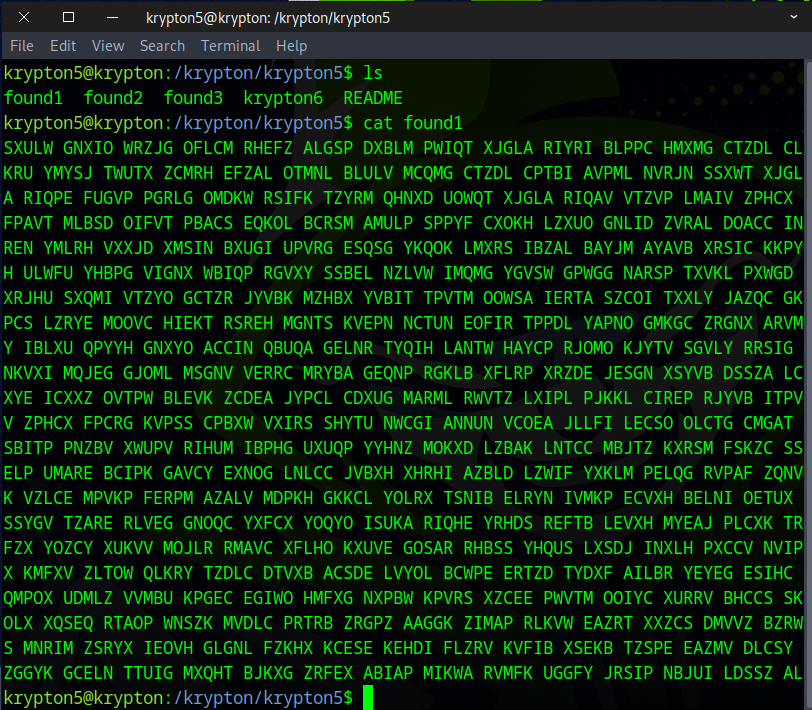Expand the View menu
This screenshot has width=812, height=710.
(108, 46)
